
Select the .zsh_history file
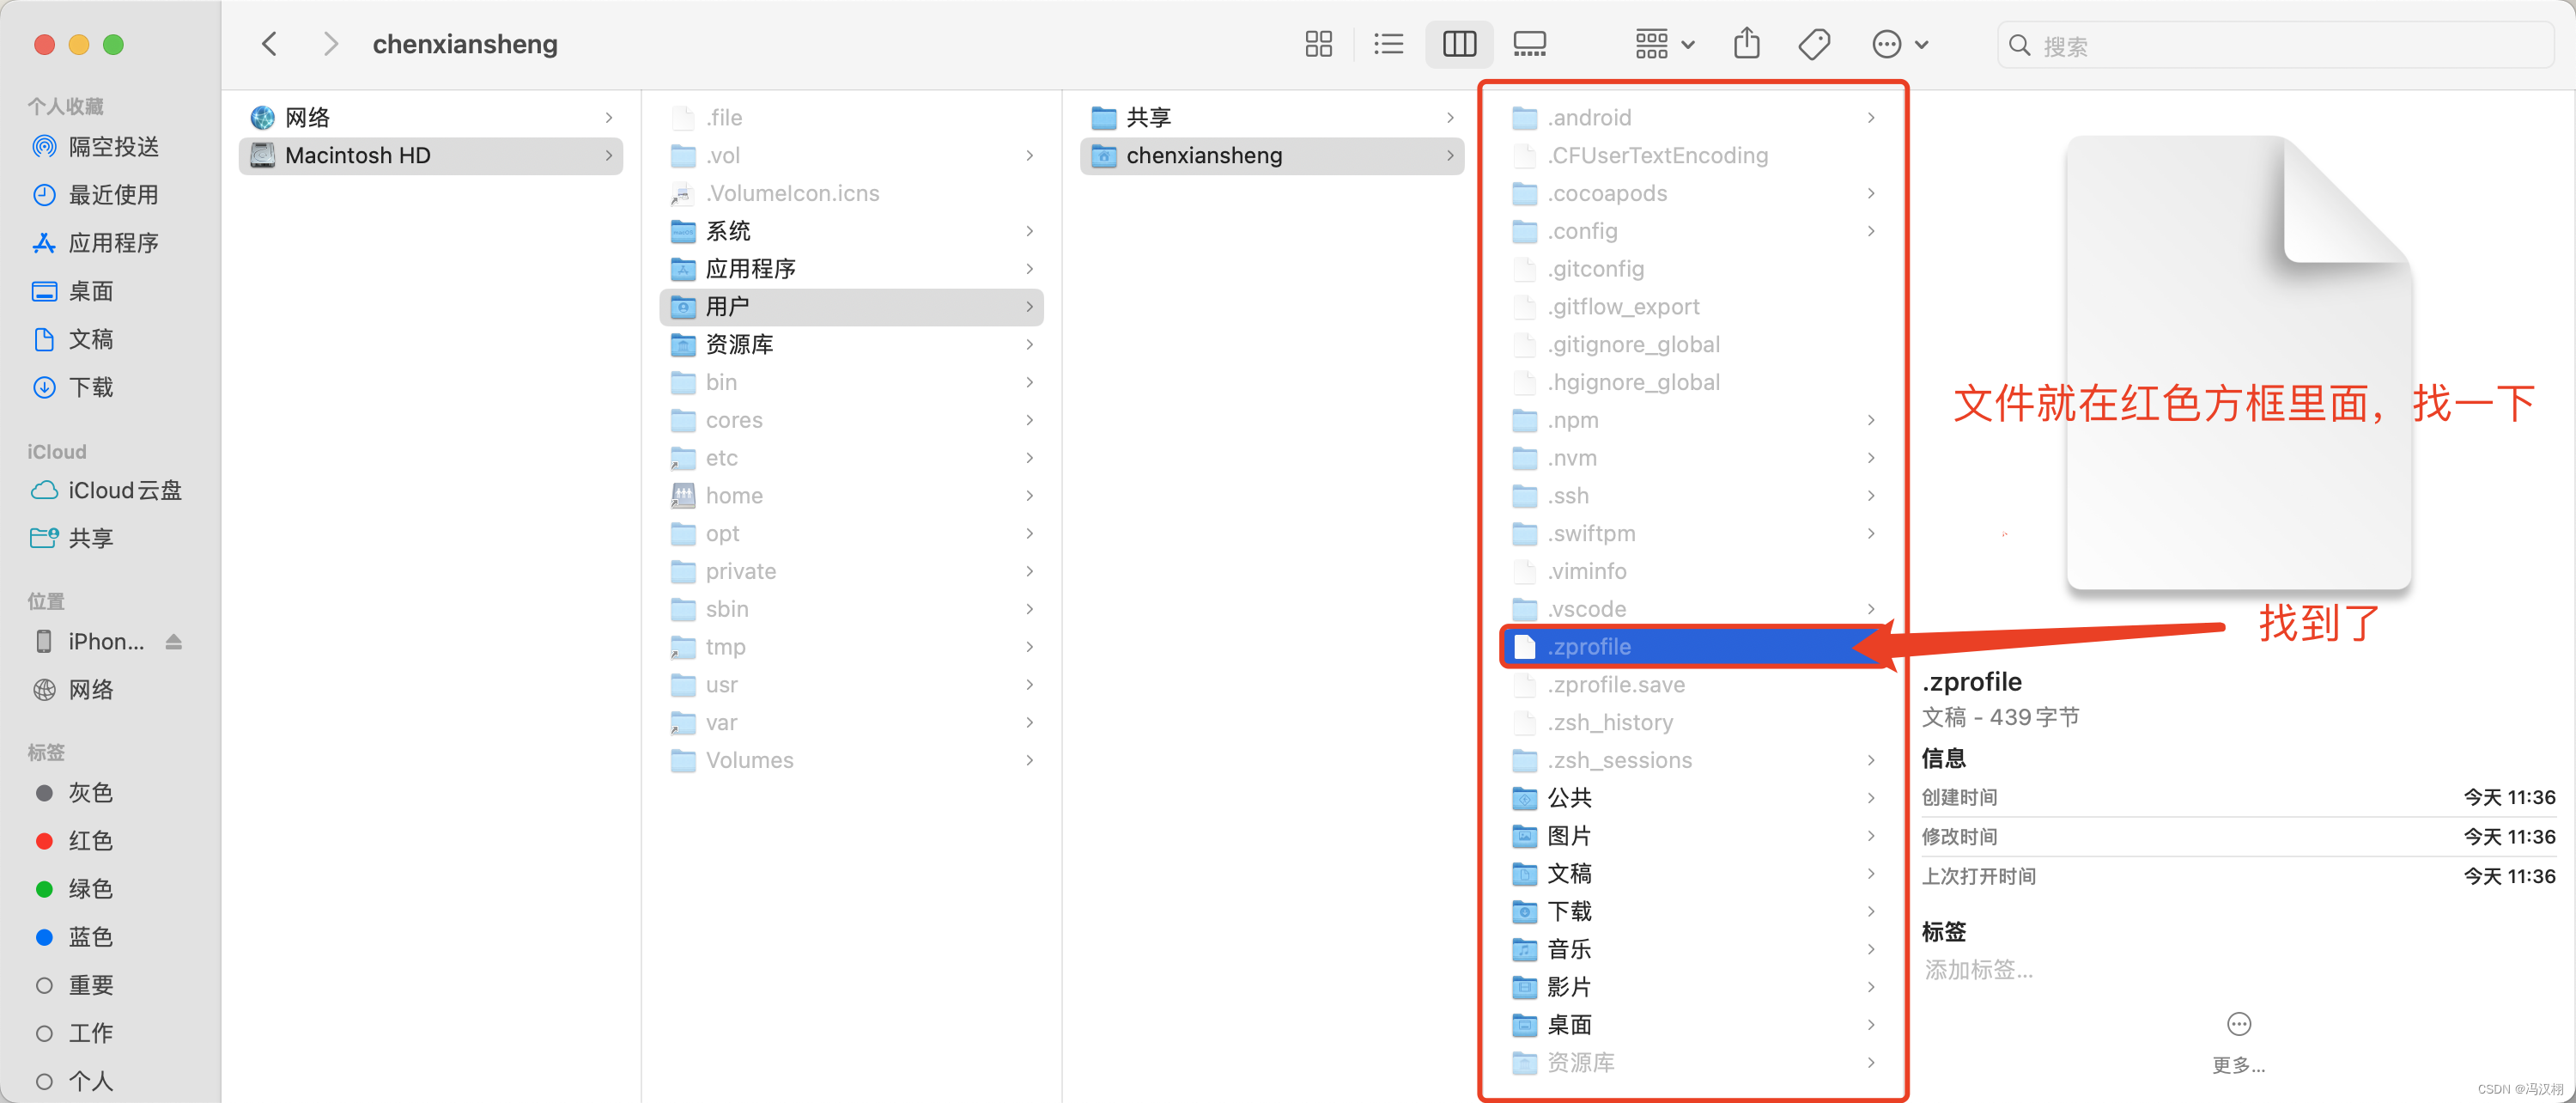pyautogui.click(x=1694, y=722)
